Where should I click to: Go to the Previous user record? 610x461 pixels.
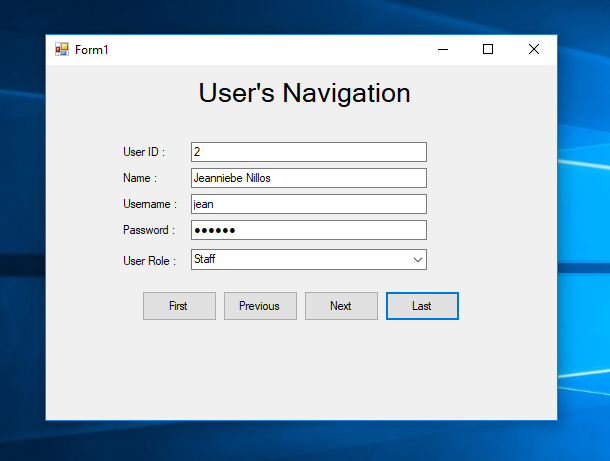tap(260, 306)
